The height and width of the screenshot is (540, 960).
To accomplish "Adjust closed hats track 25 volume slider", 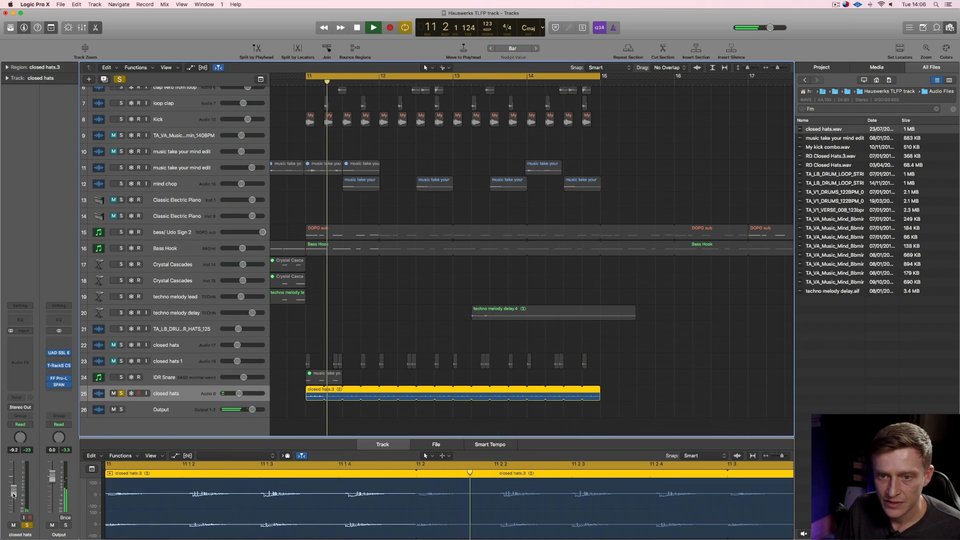I will point(242,393).
